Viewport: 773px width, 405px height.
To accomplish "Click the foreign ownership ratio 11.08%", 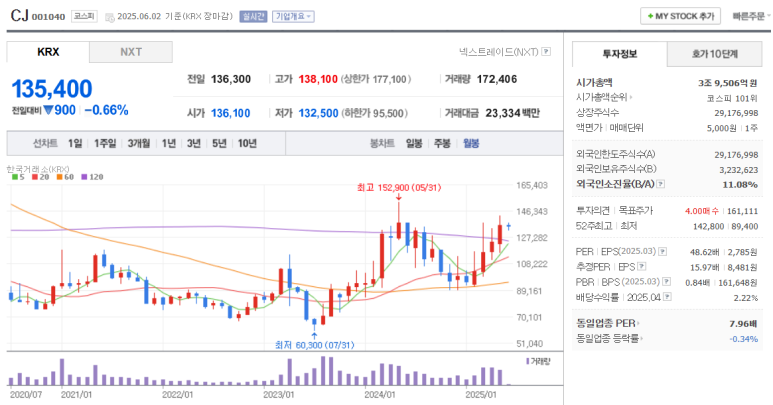I will click(740, 185).
